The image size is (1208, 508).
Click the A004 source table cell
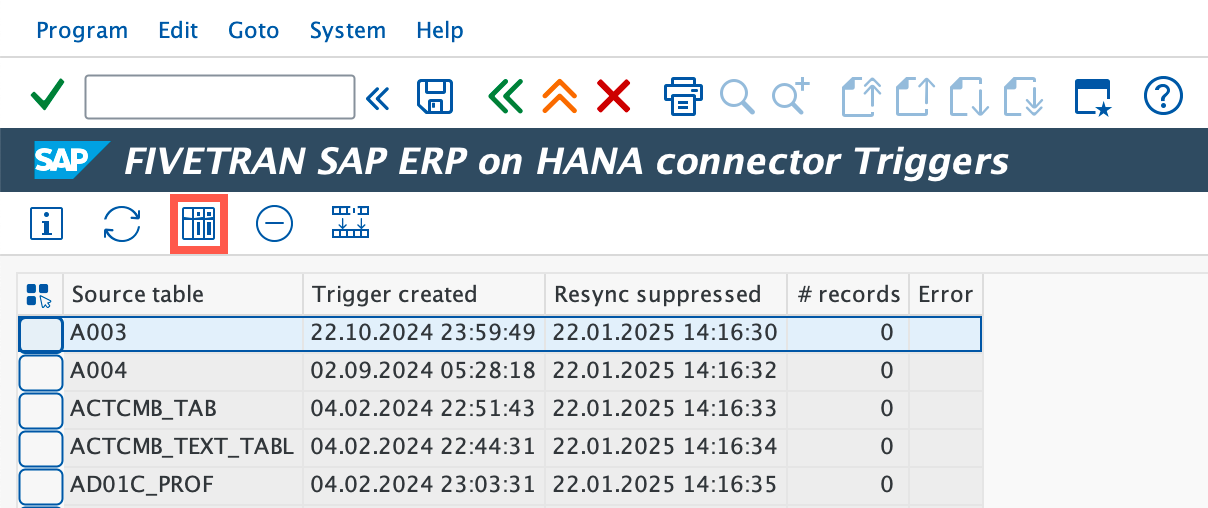point(183,371)
